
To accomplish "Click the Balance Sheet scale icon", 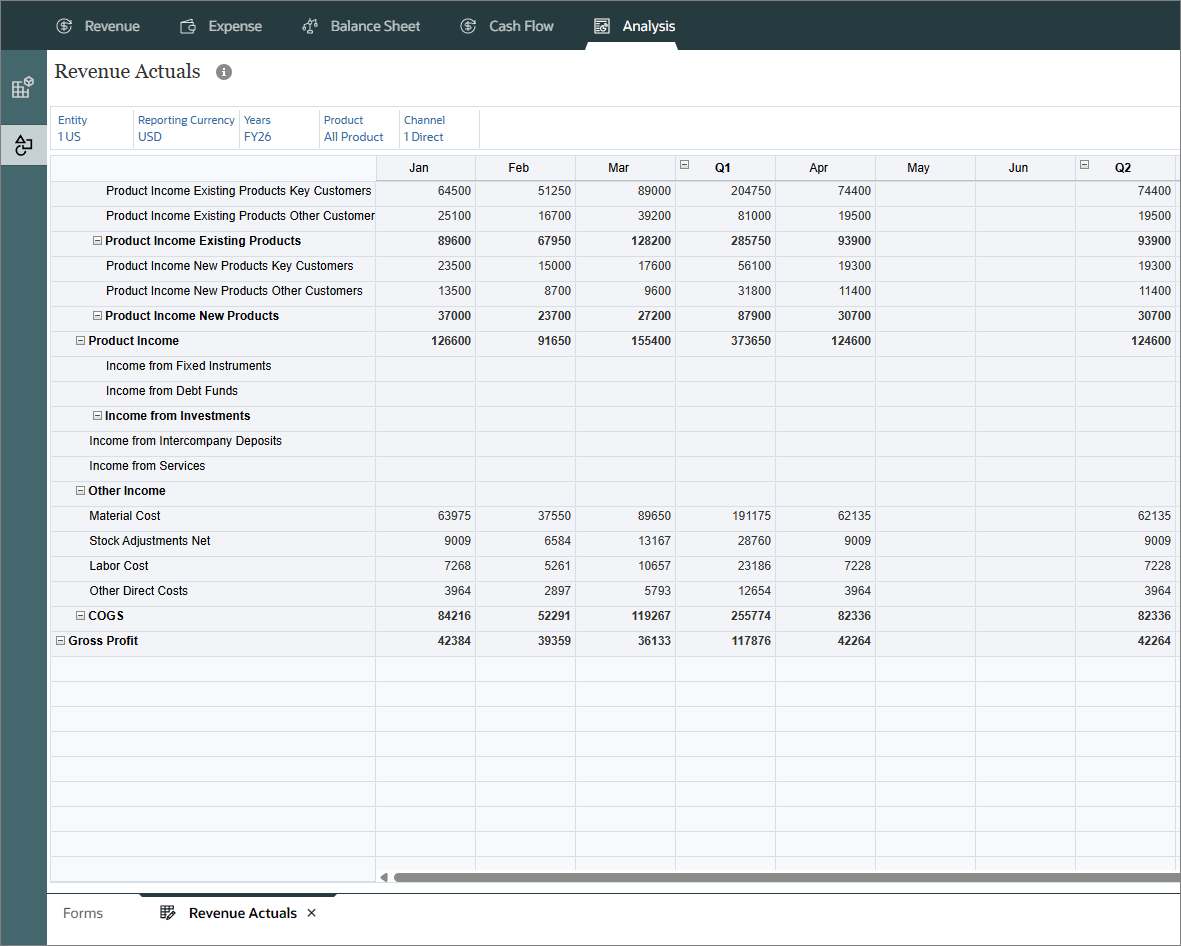I will pyautogui.click(x=310, y=26).
